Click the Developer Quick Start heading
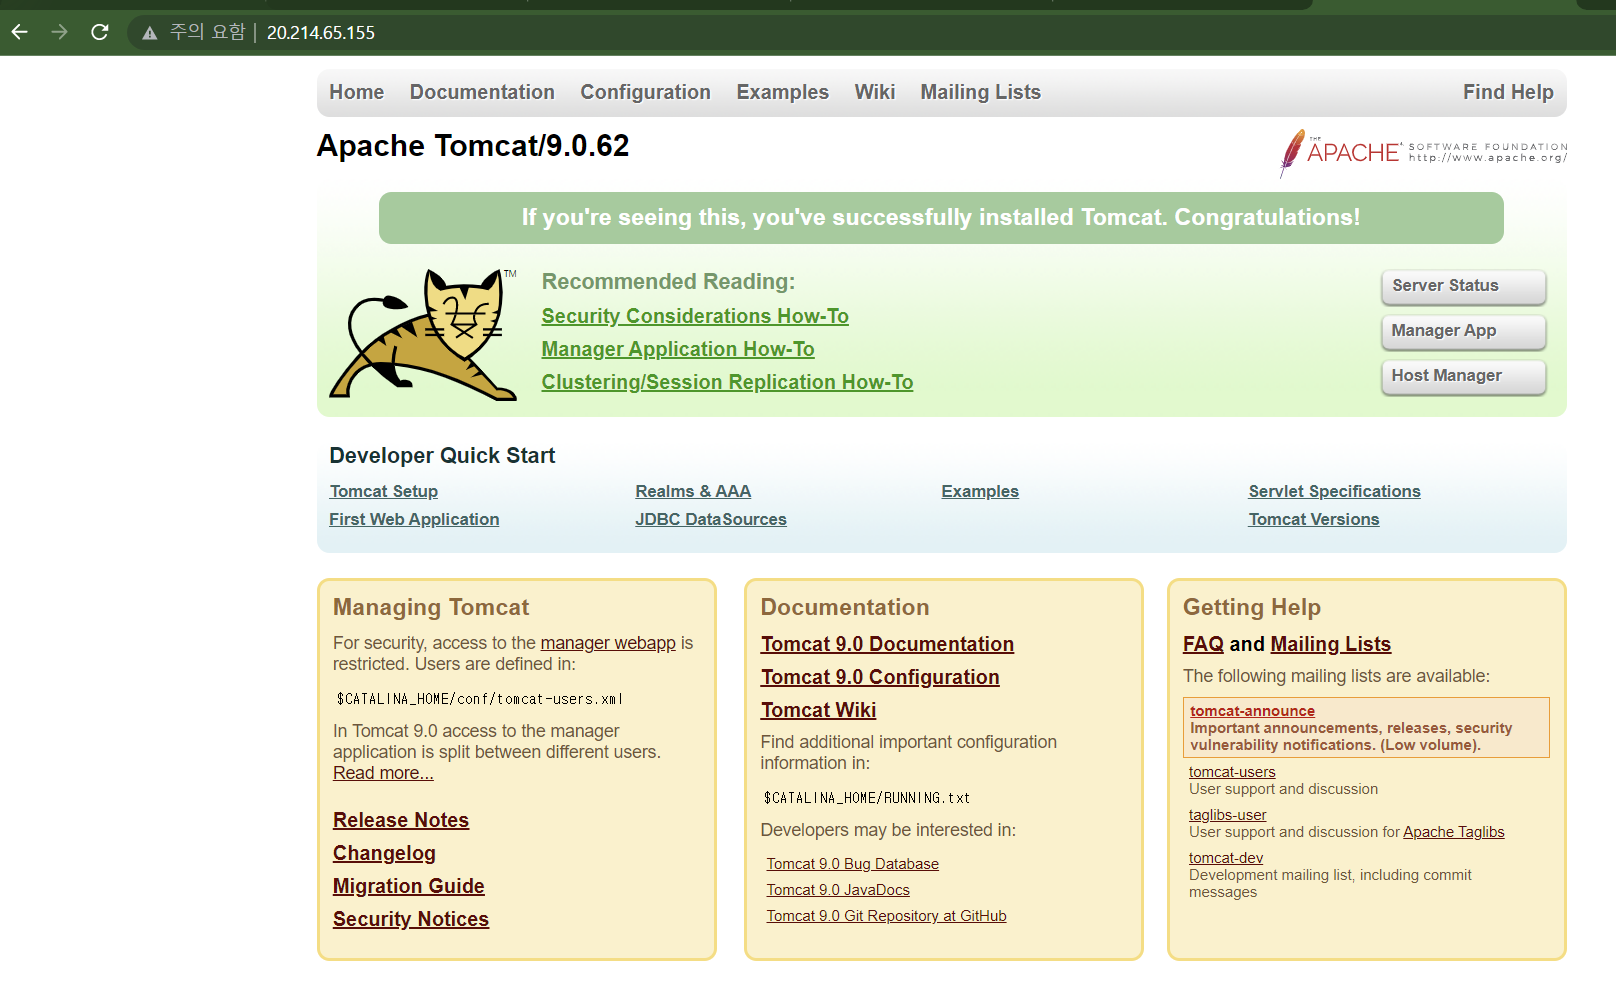1616x981 pixels. [x=442, y=456]
